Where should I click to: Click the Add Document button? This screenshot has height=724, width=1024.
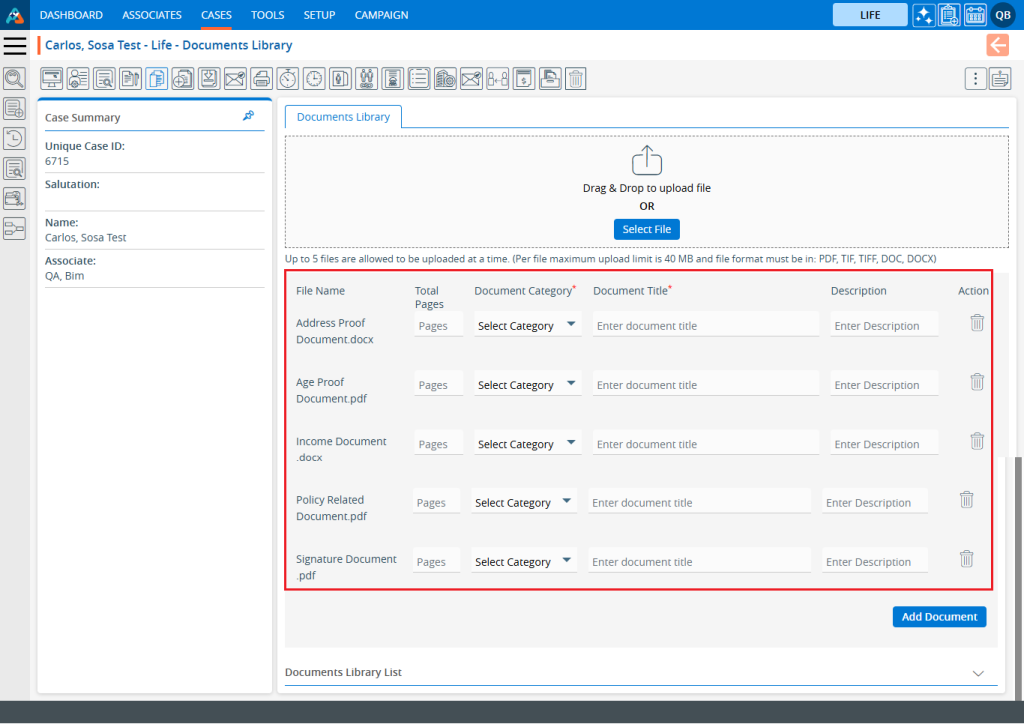(x=939, y=617)
